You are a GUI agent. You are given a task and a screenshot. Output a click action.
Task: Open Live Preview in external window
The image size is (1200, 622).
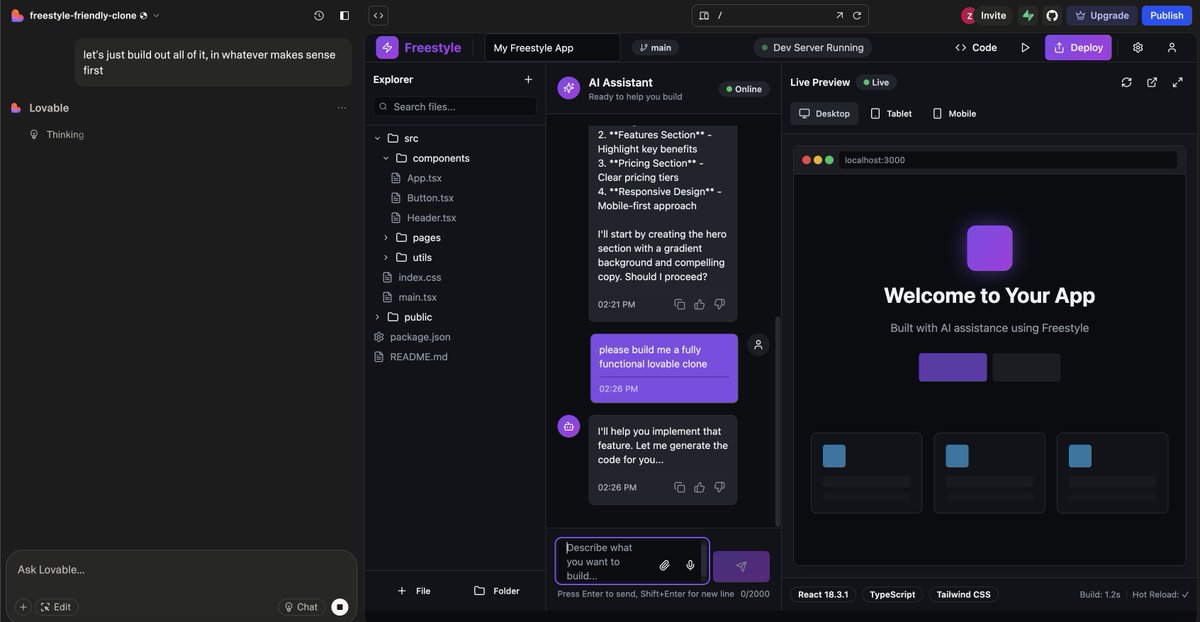point(1152,82)
